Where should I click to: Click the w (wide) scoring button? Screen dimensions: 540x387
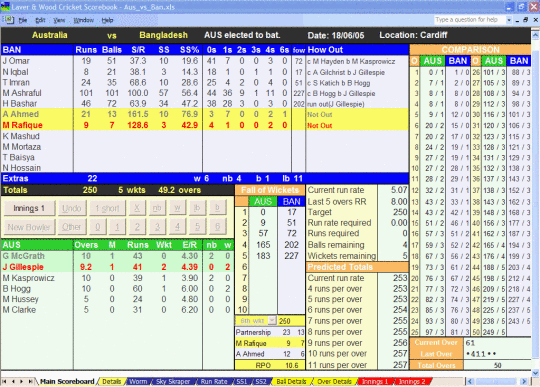(x=177, y=208)
